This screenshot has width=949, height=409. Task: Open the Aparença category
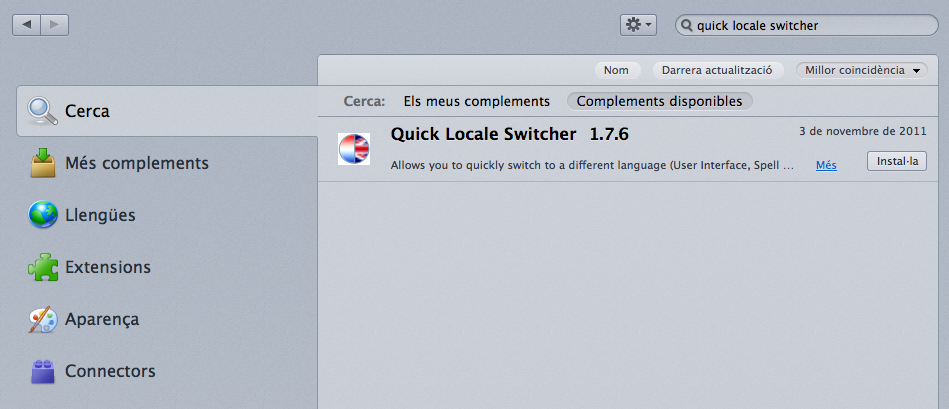[167, 319]
